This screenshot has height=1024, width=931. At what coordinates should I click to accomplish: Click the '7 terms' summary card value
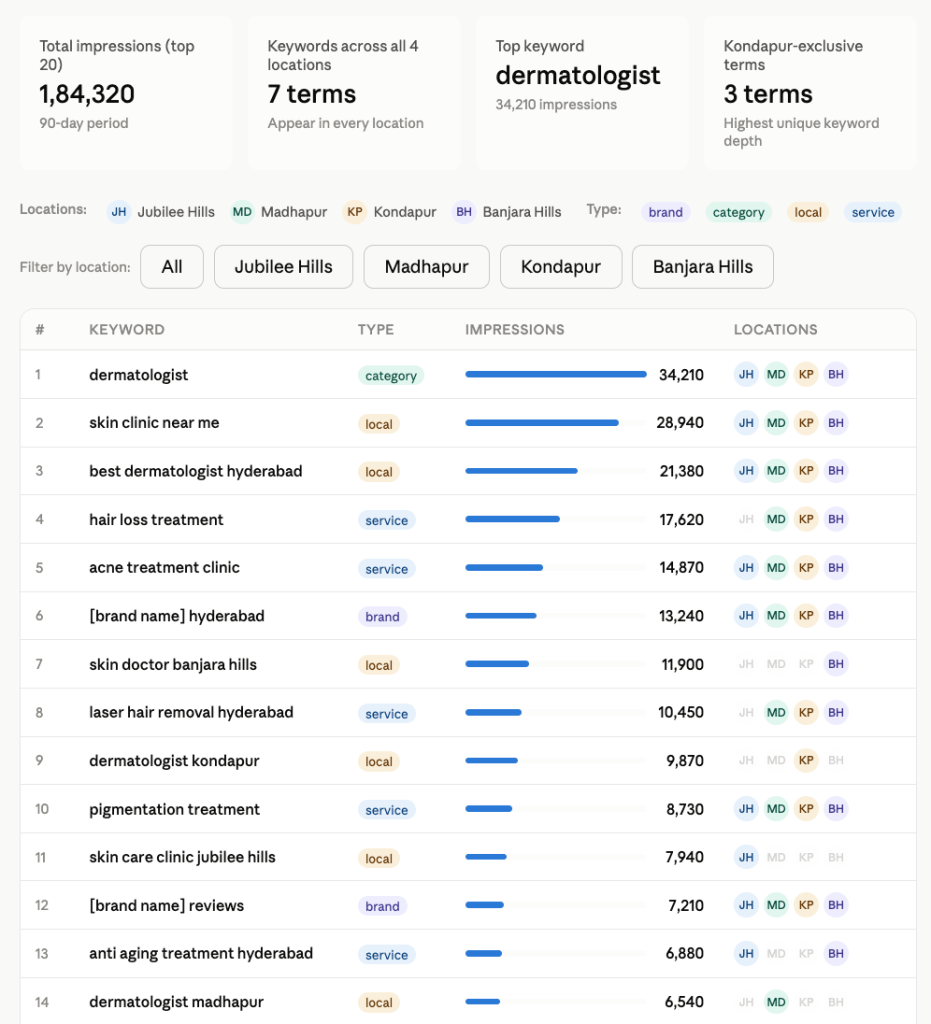click(x=311, y=94)
